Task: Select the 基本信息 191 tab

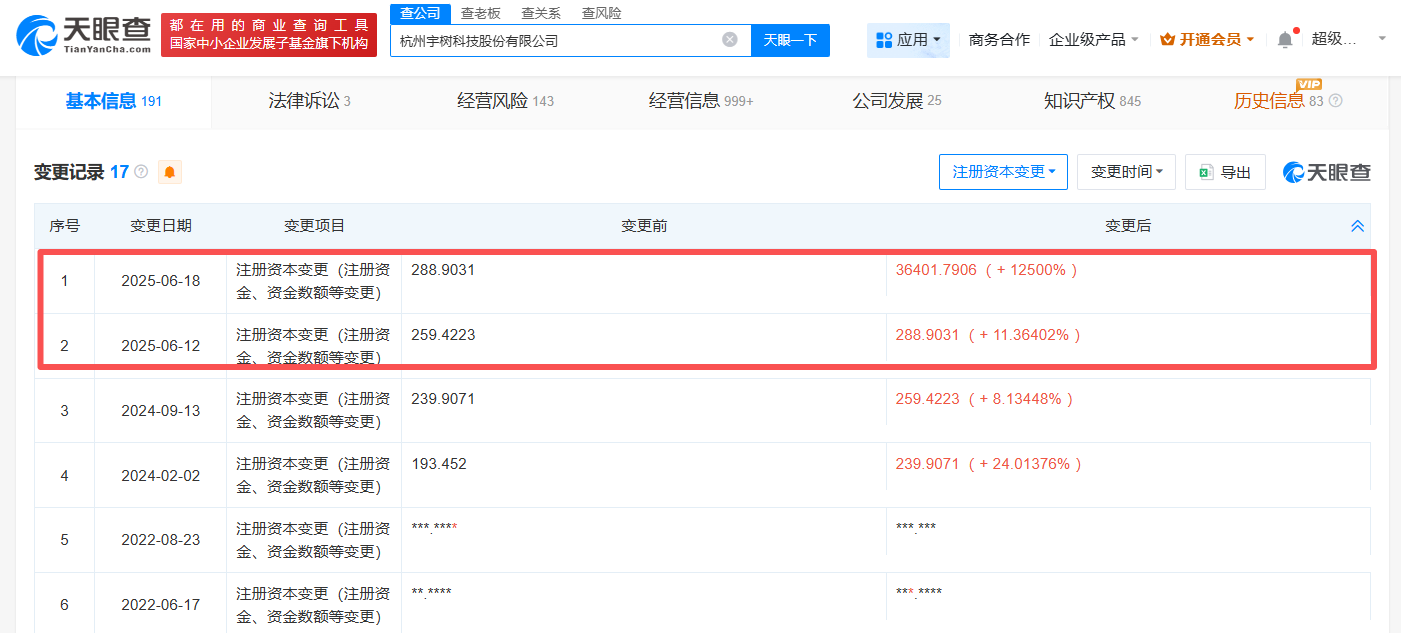Action: [x=113, y=101]
